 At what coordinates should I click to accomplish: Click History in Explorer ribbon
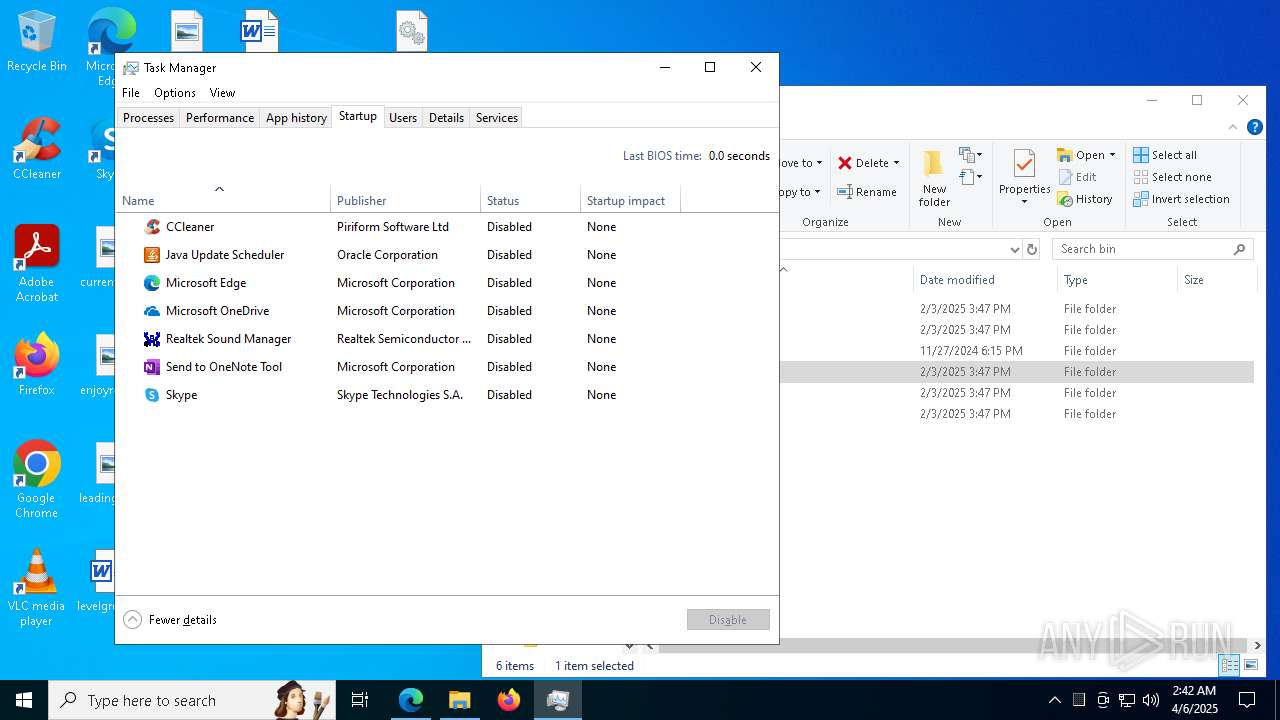[x=1085, y=199]
